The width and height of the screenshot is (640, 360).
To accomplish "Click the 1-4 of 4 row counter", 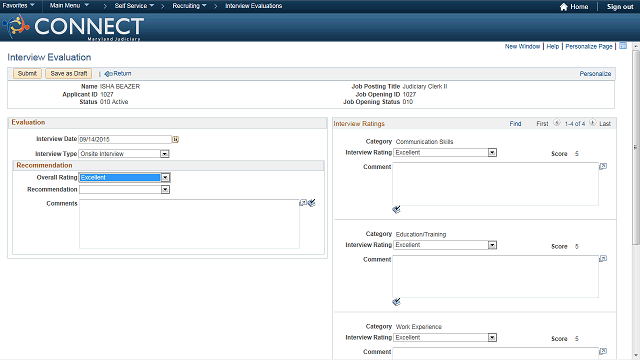I will pyautogui.click(x=575, y=124).
